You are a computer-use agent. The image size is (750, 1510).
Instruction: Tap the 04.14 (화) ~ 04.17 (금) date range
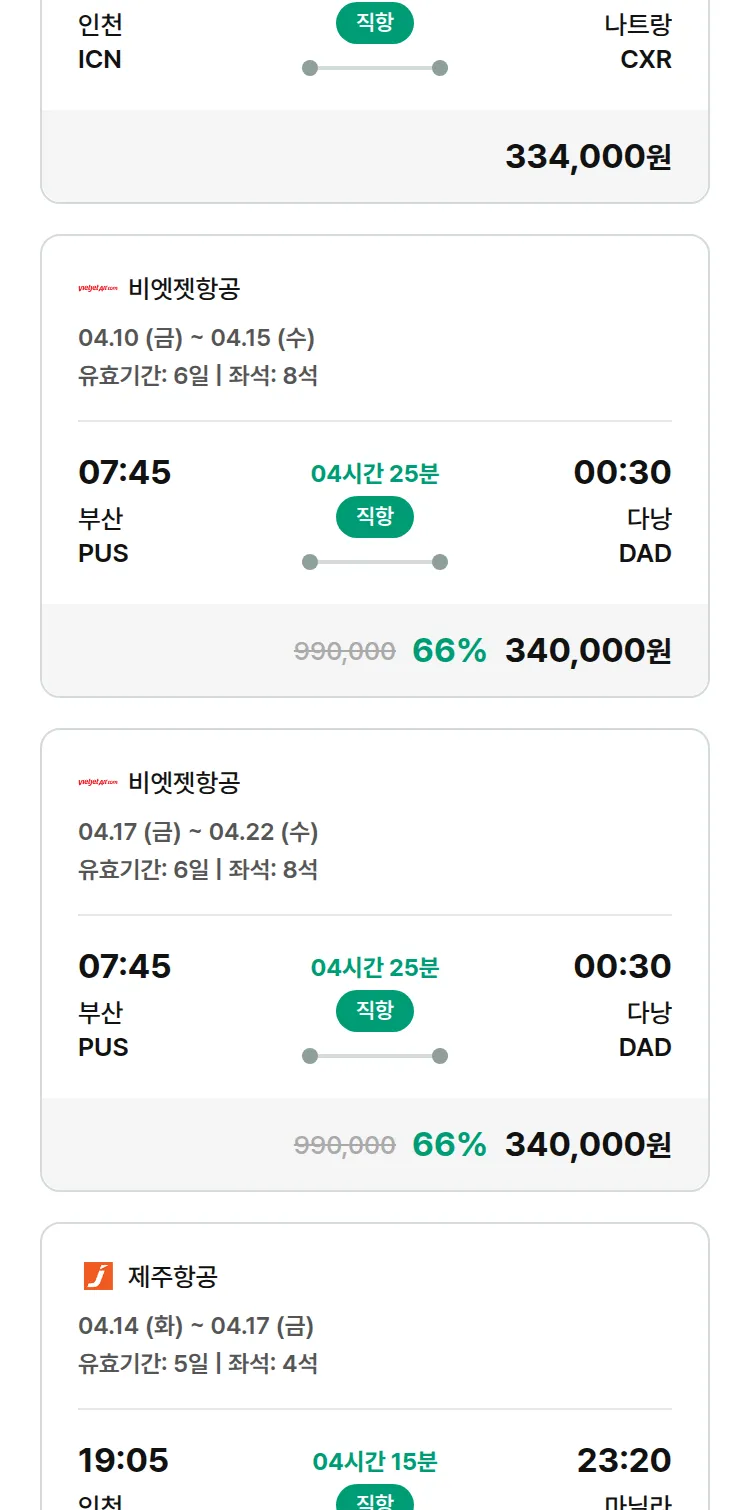tap(196, 1326)
